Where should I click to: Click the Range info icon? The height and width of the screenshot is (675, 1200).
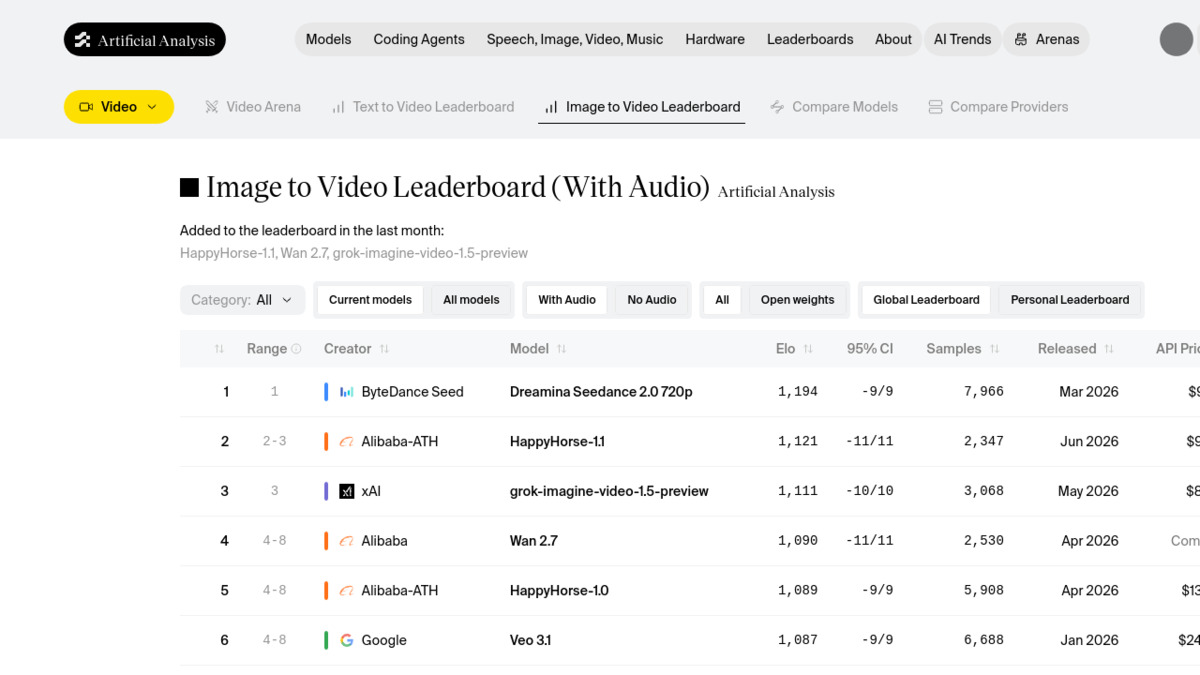click(296, 349)
